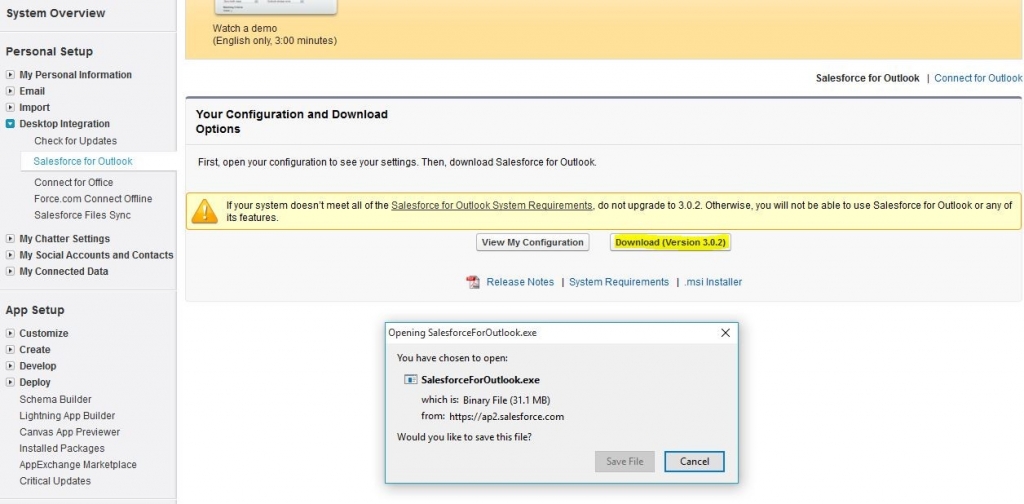Expand My Social Accounts and Contacts
Viewport: 1024px width, 504px height.
[x=10, y=255]
